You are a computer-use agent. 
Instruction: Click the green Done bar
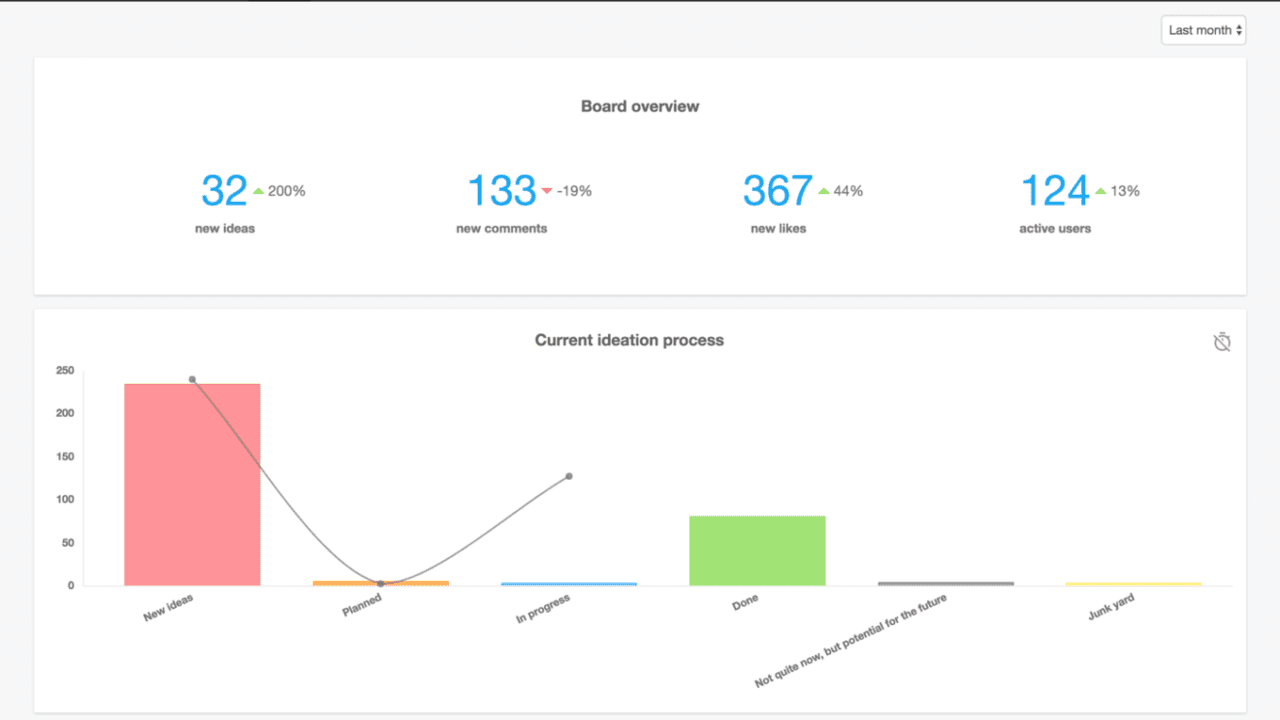click(757, 550)
